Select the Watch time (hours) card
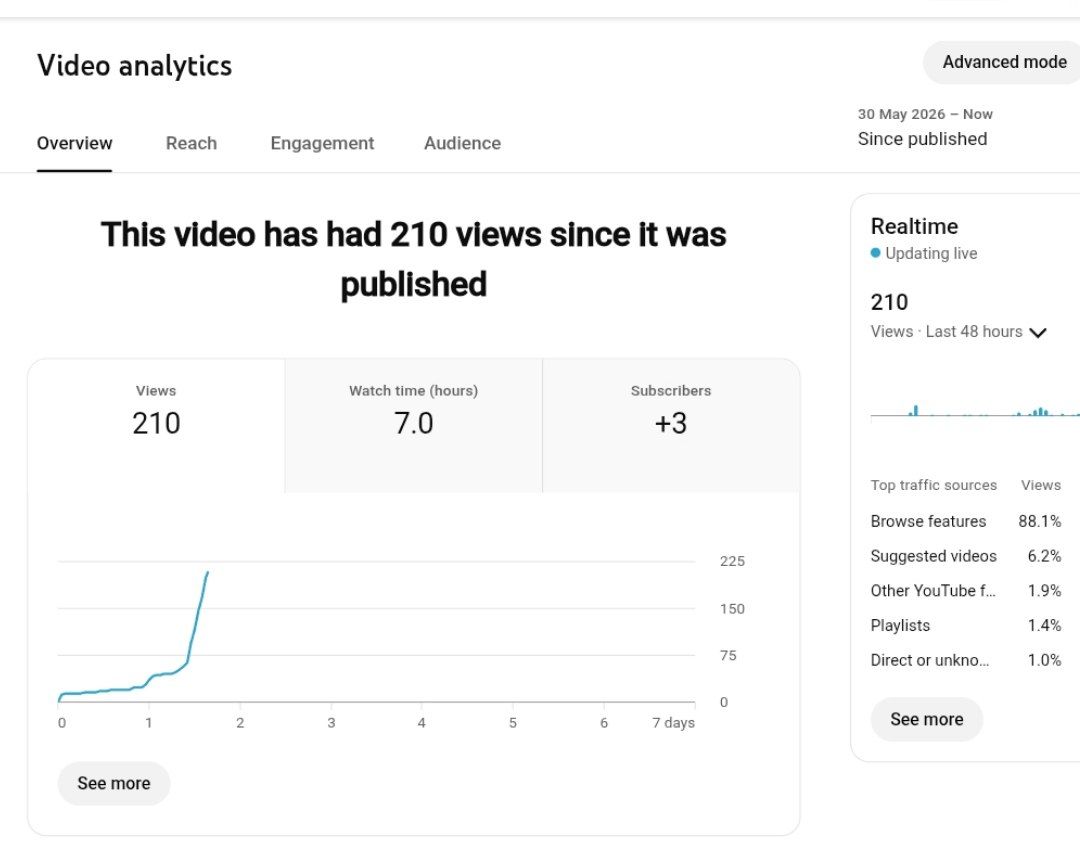Image resolution: width=1080 pixels, height=864 pixels. [x=413, y=425]
